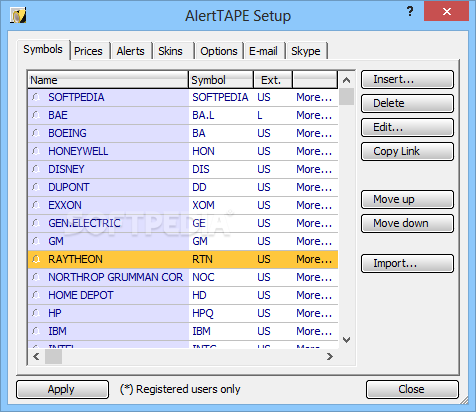476x412 pixels.
Task: Switch to the Symbols tab
Action: pyautogui.click(x=43, y=50)
